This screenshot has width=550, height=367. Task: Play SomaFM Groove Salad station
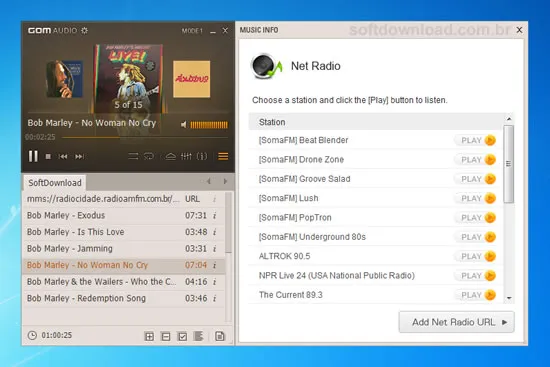click(x=475, y=179)
